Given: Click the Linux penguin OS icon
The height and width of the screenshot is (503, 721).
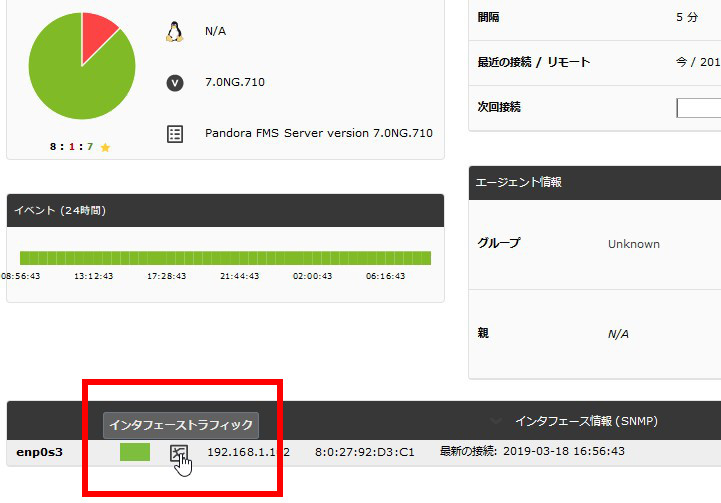Looking at the screenshot, I should tap(174, 32).
